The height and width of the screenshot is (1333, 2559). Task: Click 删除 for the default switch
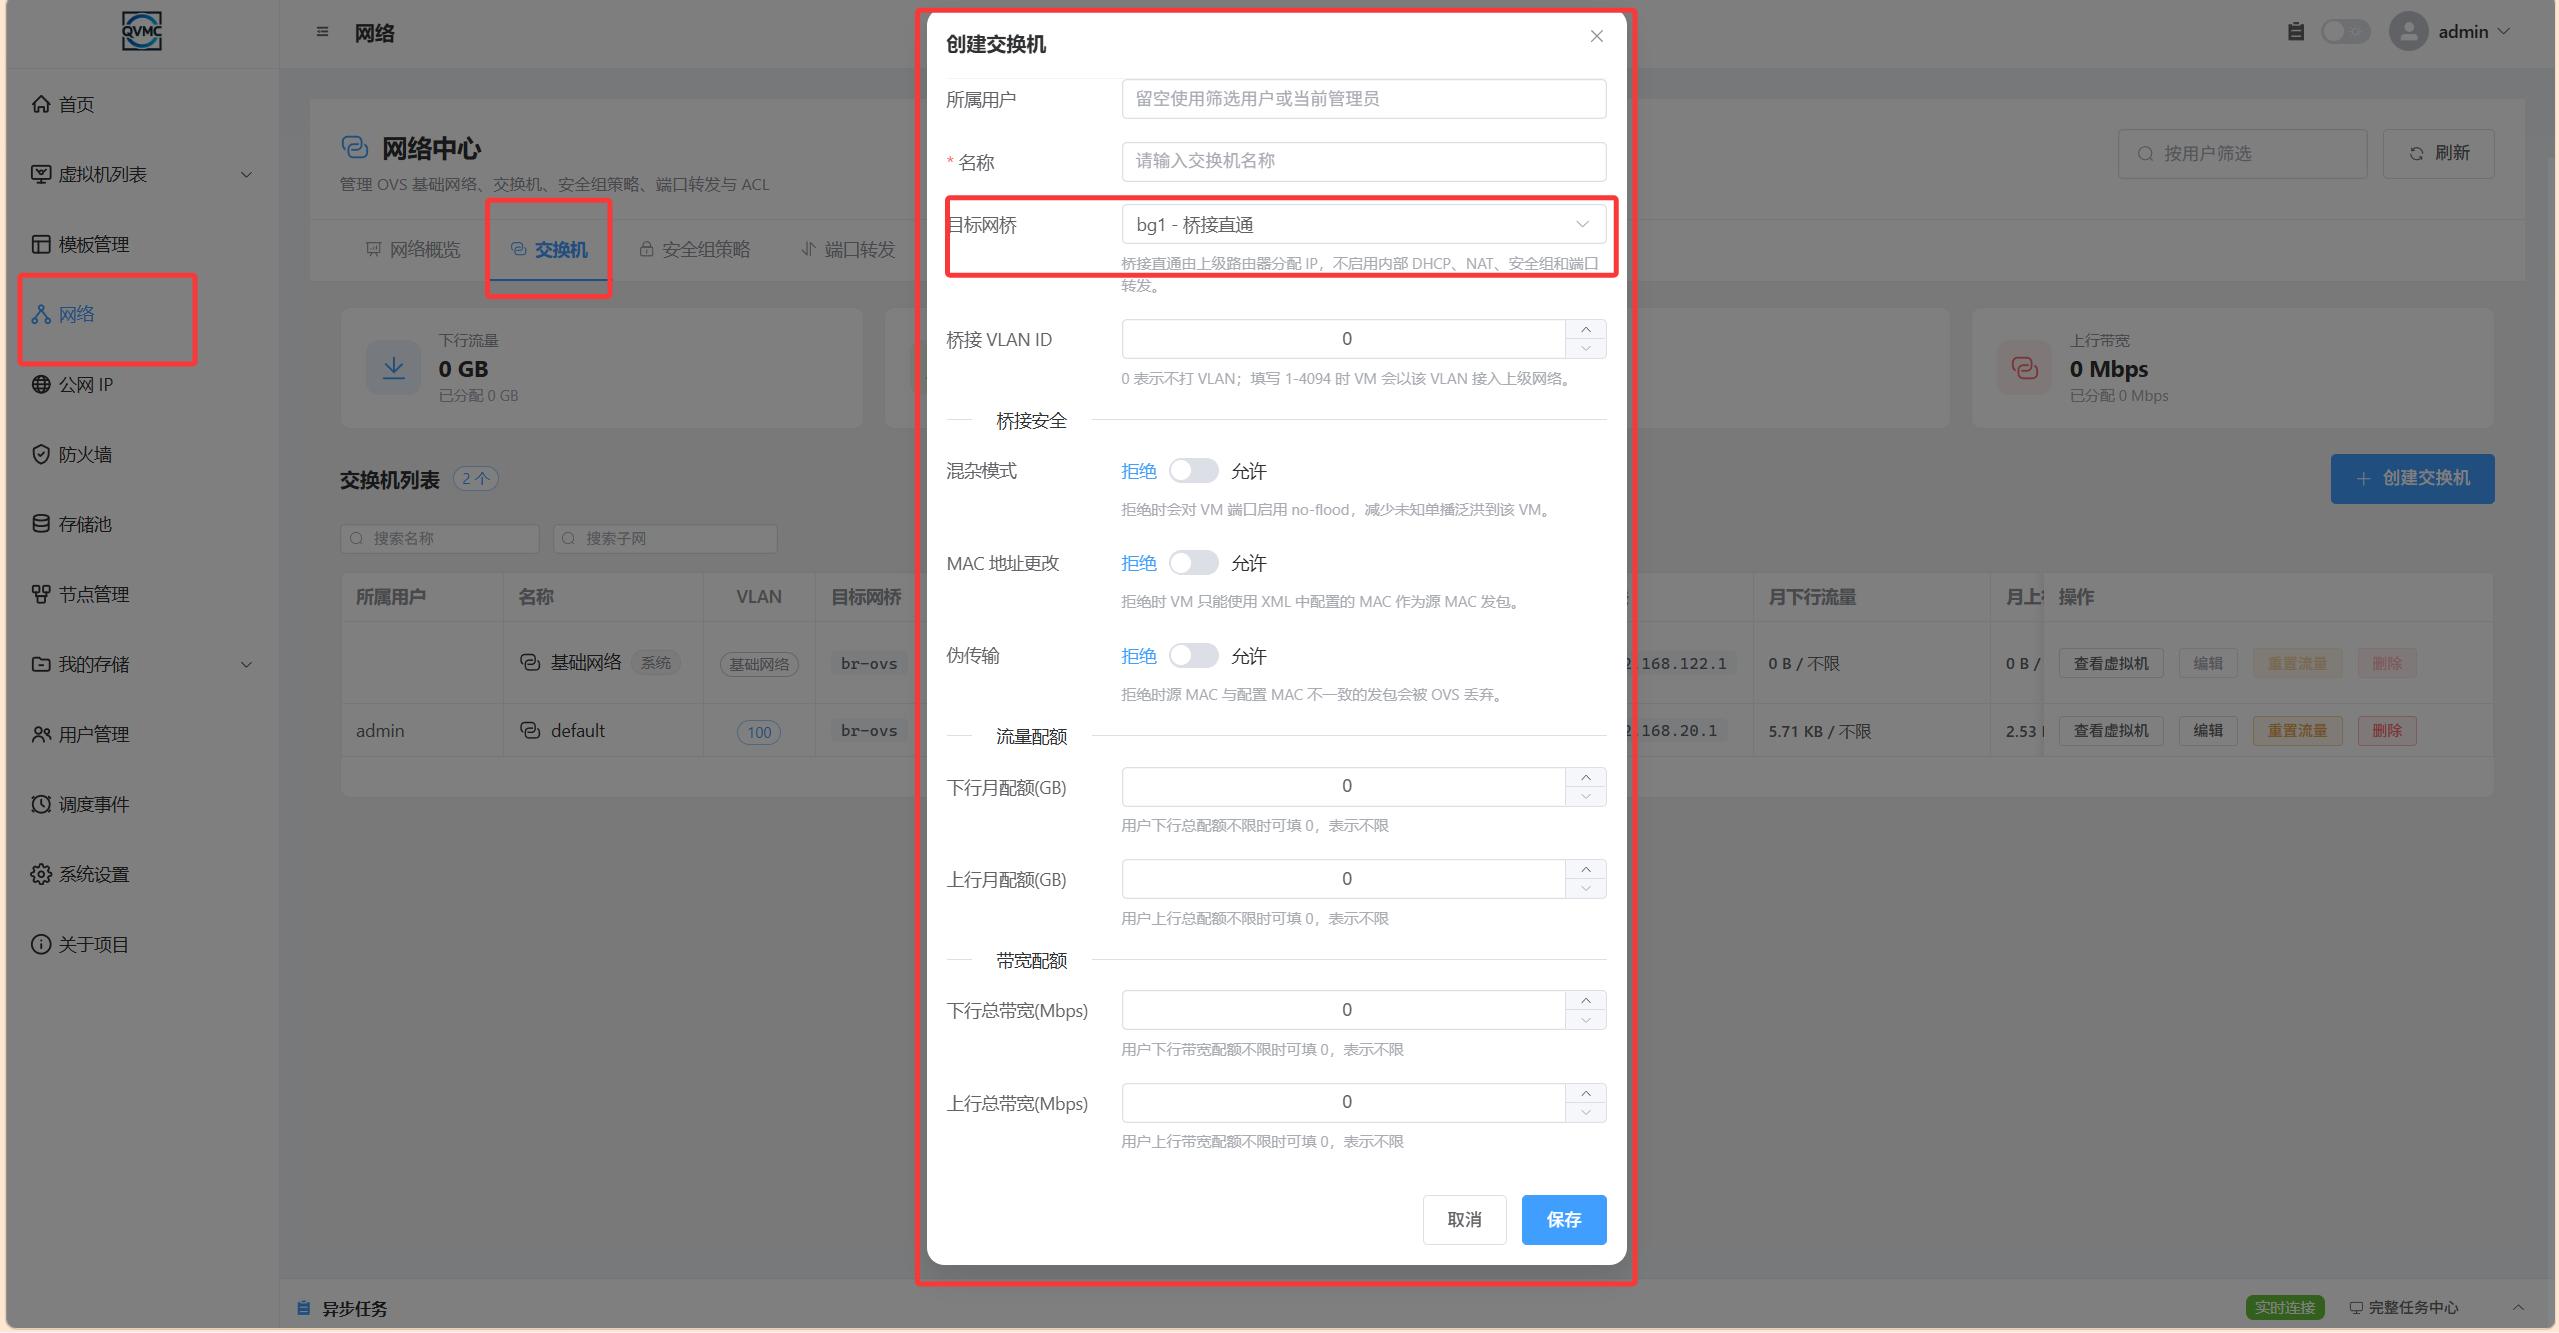point(2387,730)
